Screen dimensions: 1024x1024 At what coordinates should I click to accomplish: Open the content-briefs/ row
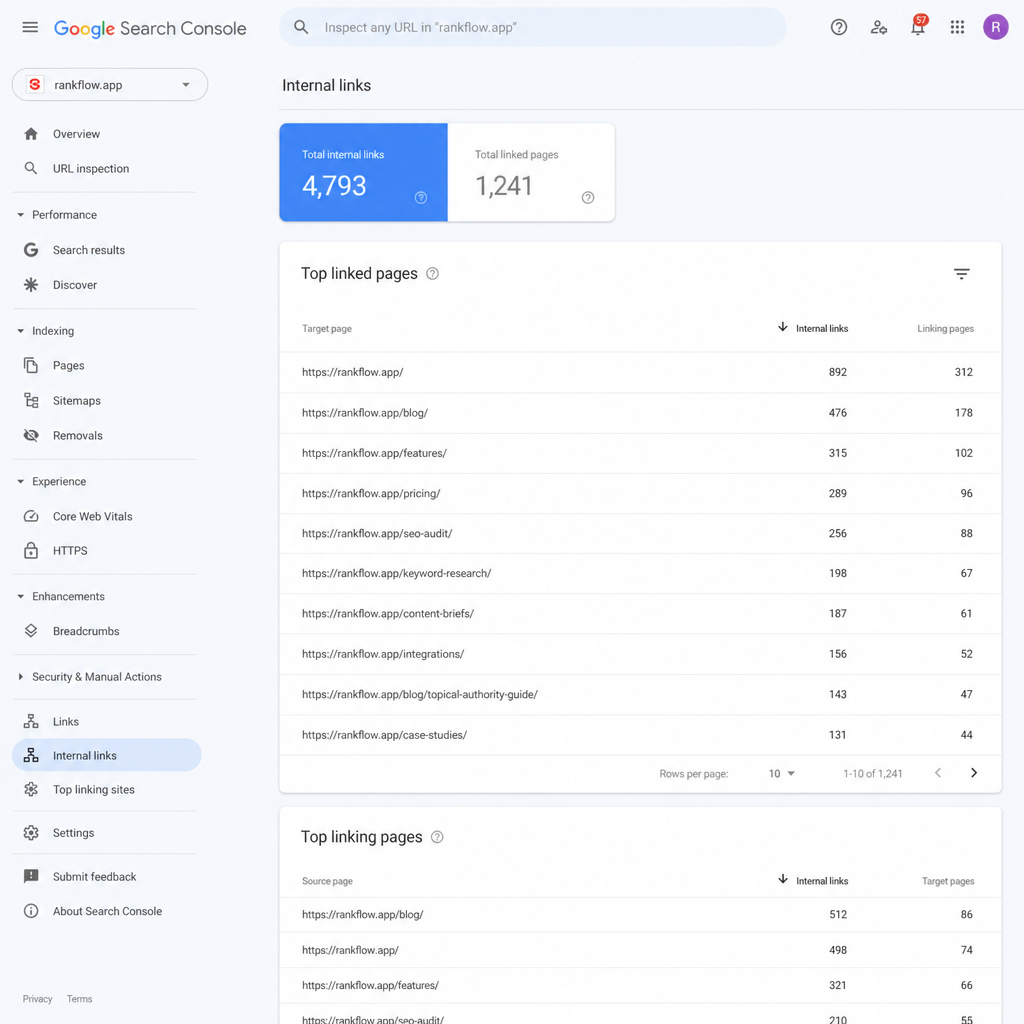[640, 614]
